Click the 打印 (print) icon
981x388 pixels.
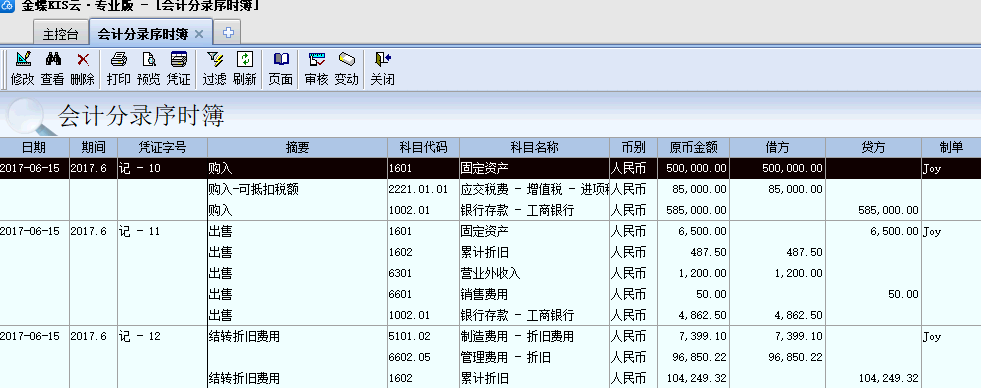[x=119, y=59]
